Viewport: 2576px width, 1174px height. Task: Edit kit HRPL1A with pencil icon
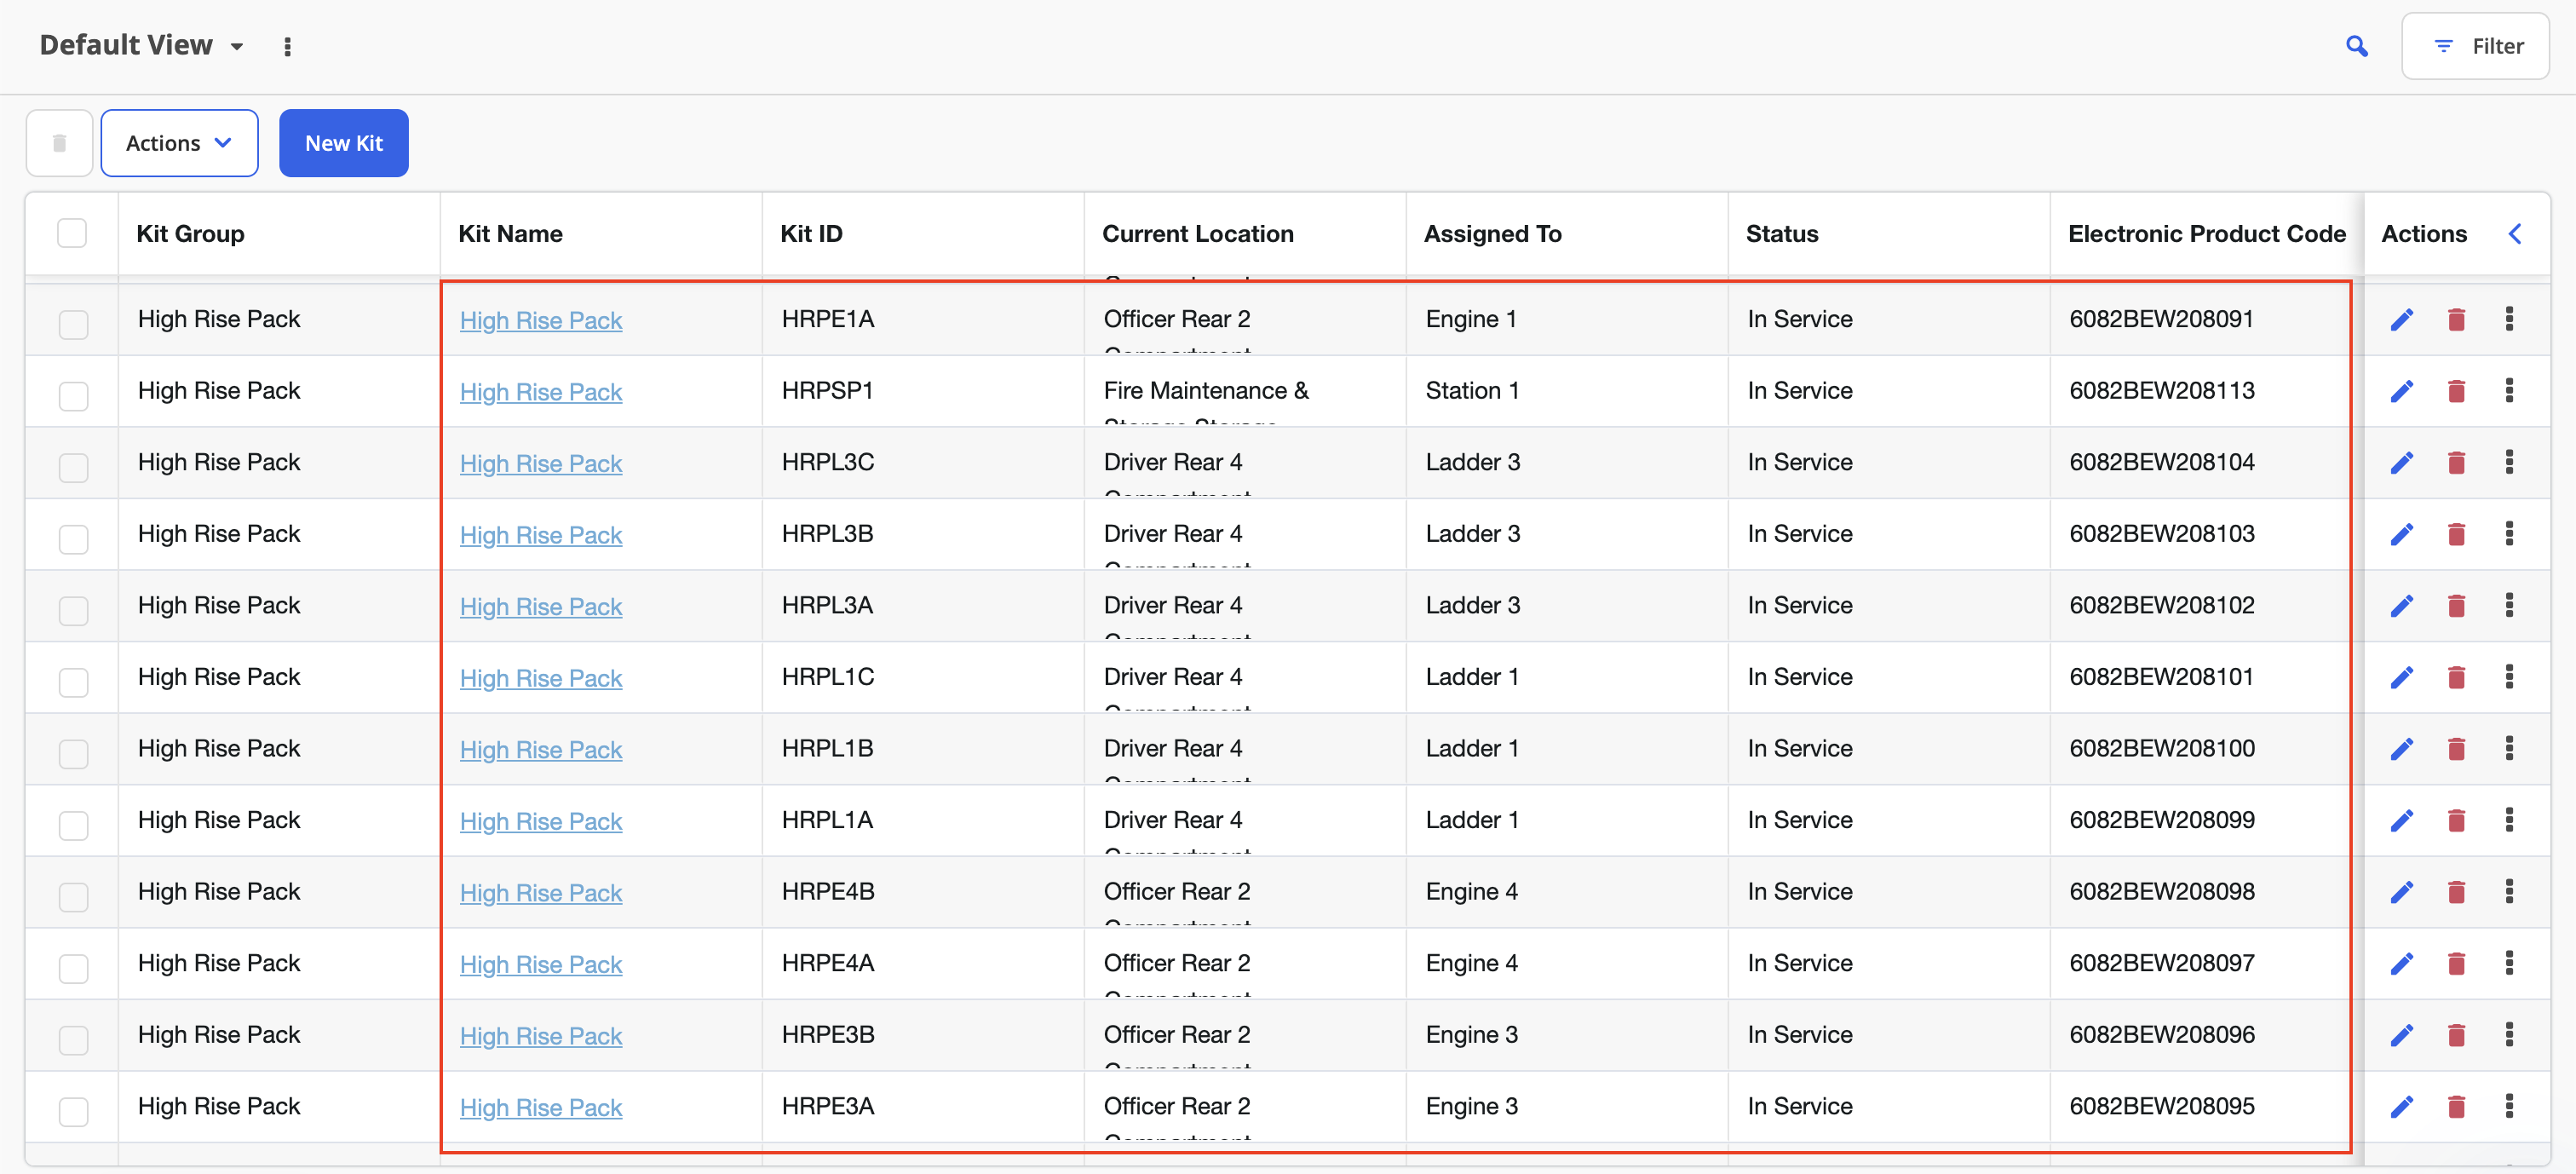pyautogui.click(x=2402, y=821)
